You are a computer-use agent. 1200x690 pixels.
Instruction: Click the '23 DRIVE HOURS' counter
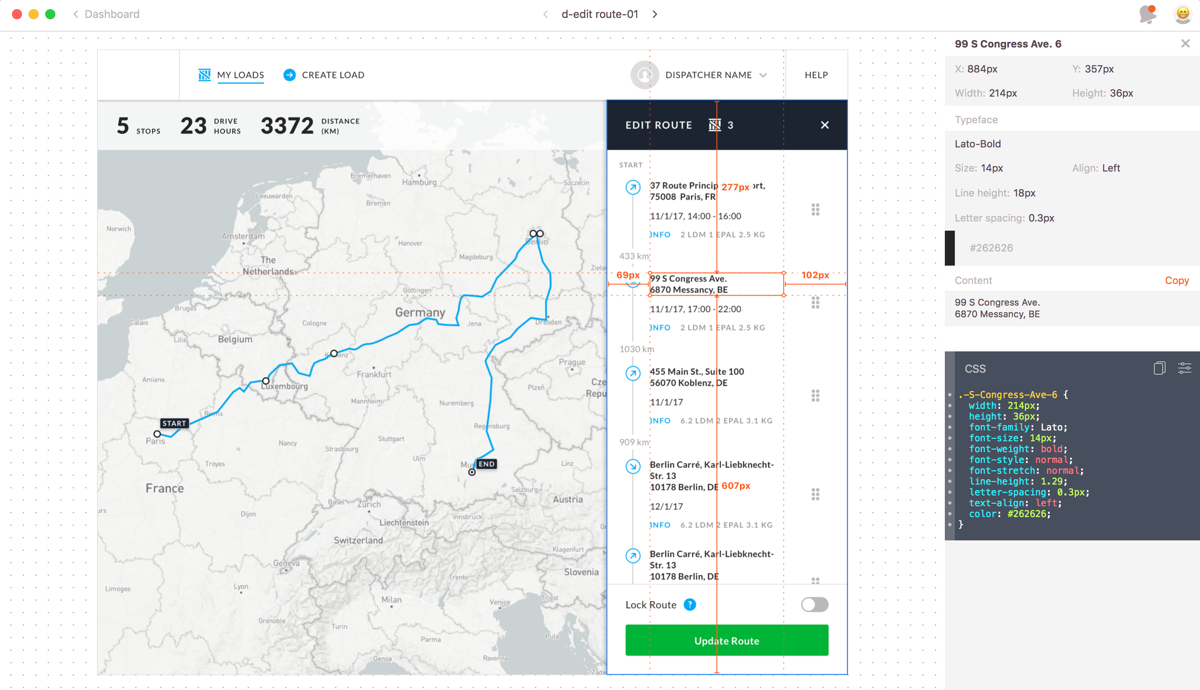pyautogui.click(x=210, y=126)
